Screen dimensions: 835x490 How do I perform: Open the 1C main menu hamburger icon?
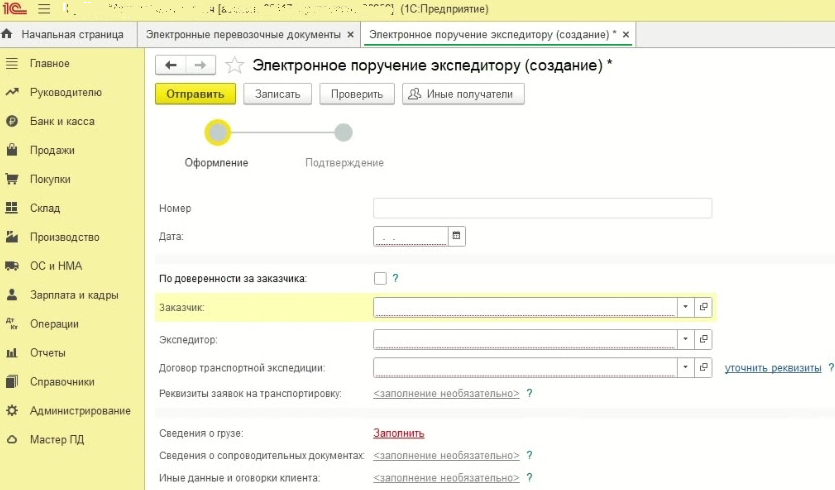point(44,9)
